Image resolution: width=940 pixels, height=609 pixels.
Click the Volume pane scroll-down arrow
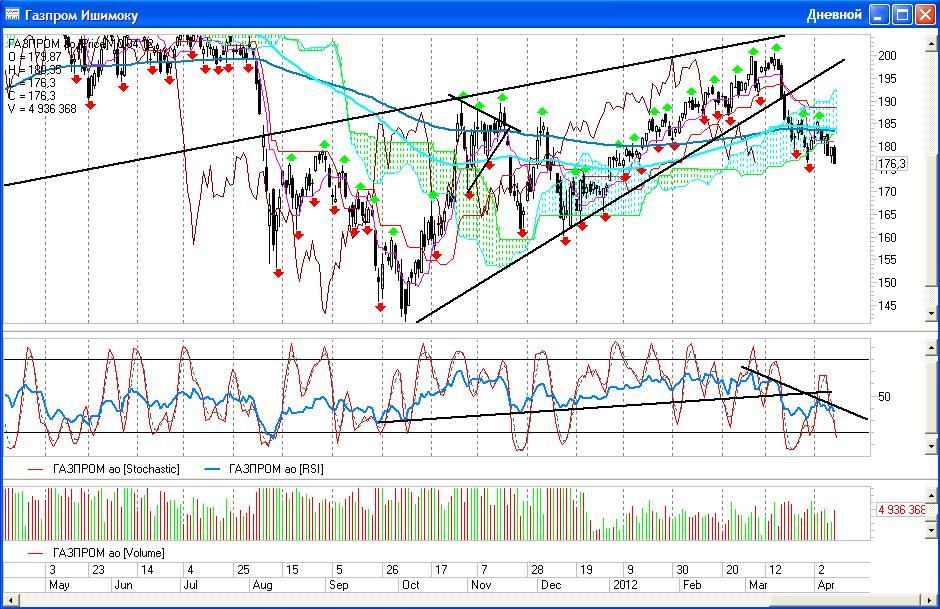[x=931, y=530]
